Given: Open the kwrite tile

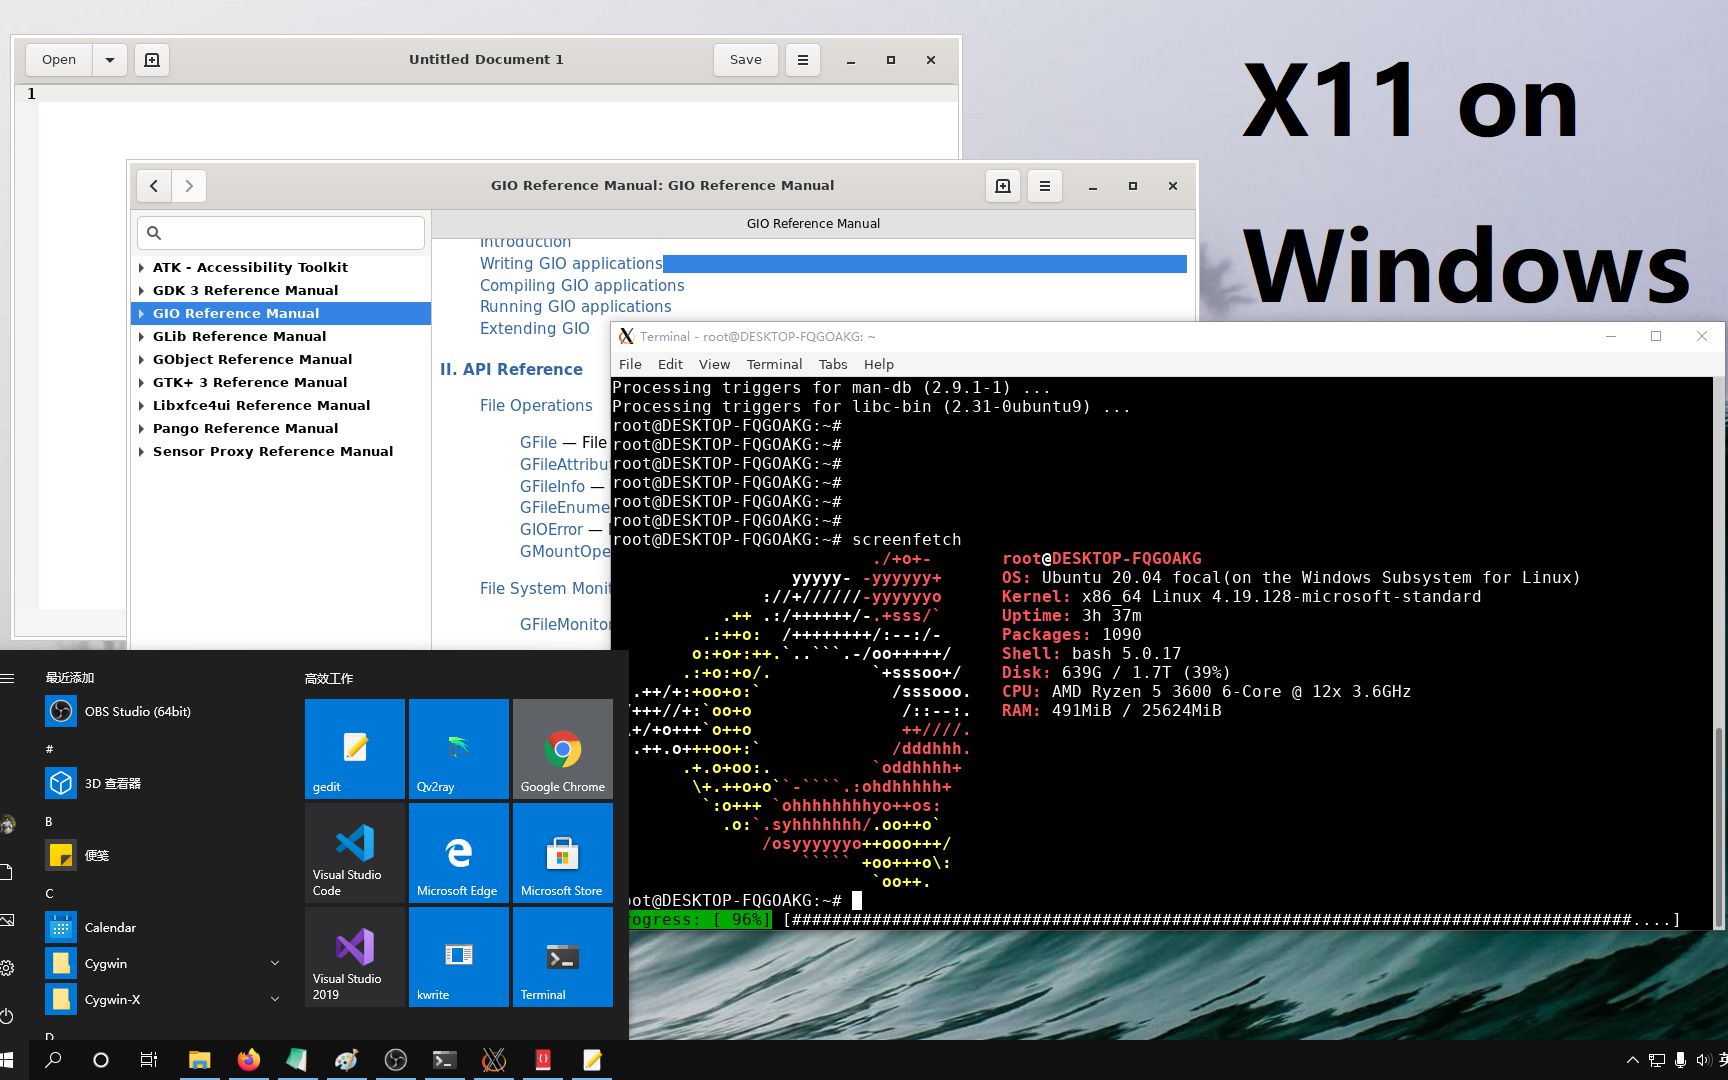Looking at the screenshot, I should pyautogui.click(x=459, y=957).
